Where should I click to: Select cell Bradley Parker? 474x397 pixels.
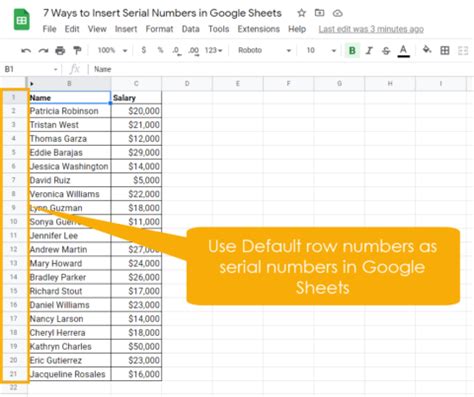tap(69, 277)
